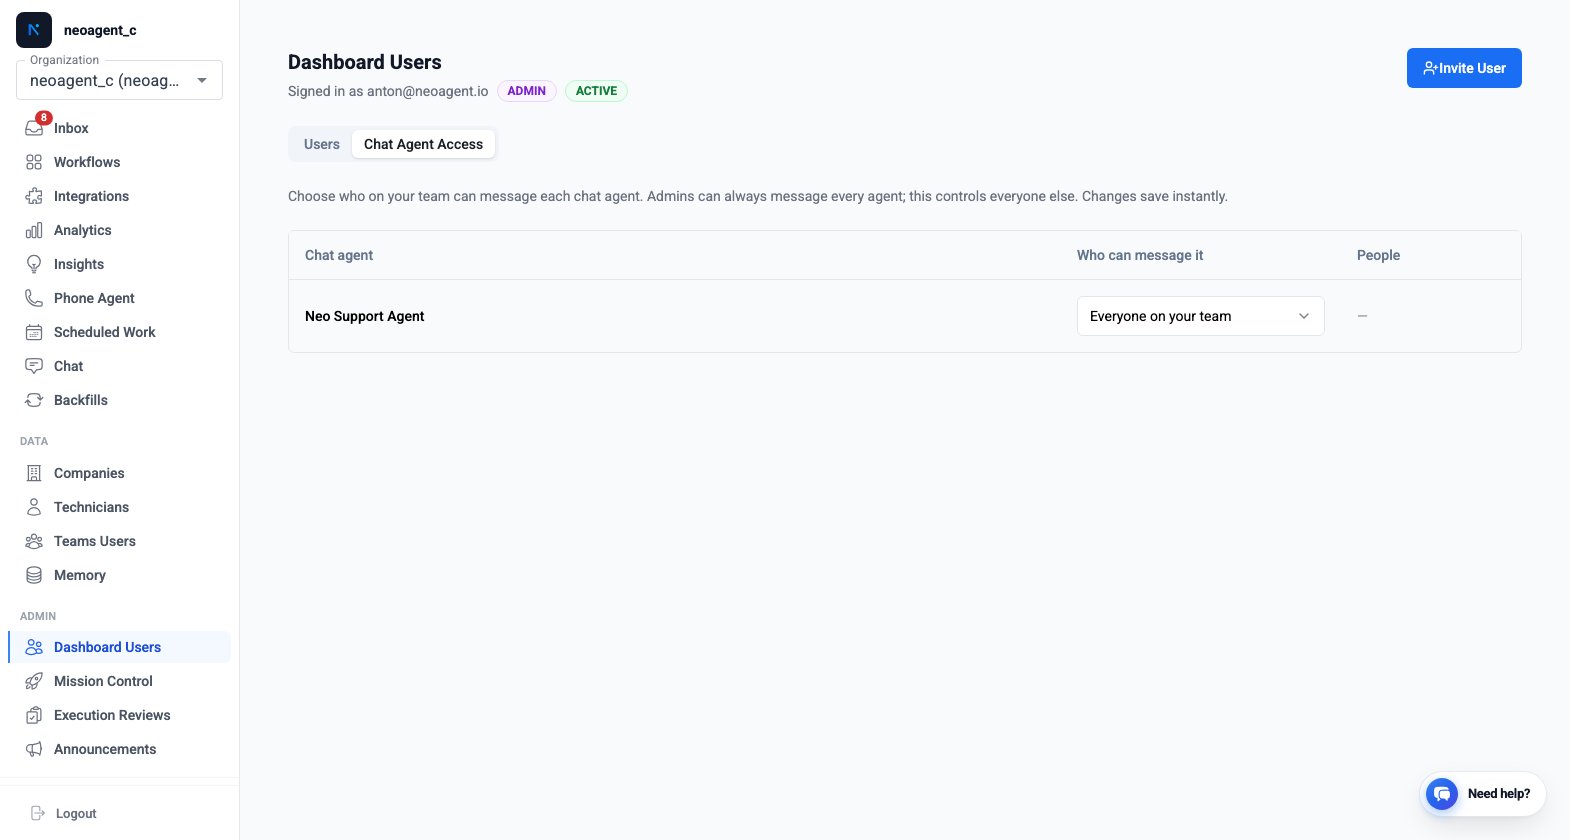The image size is (1570, 840).
Task: Open Mission Control
Action: (119, 681)
